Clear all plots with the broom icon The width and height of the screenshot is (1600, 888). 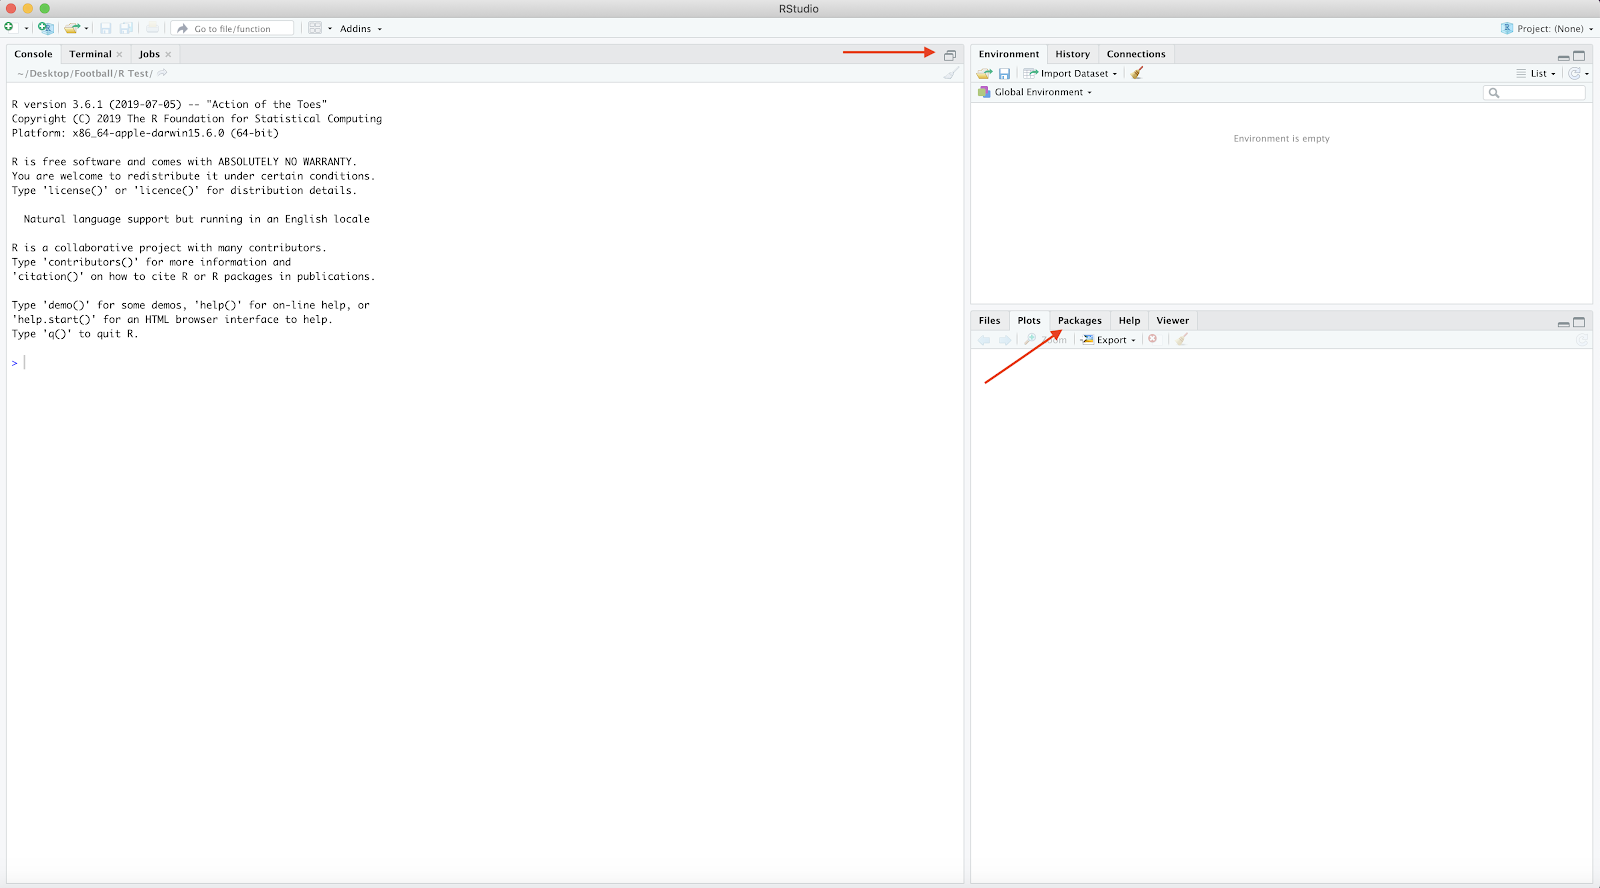click(x=1182, y=340)
